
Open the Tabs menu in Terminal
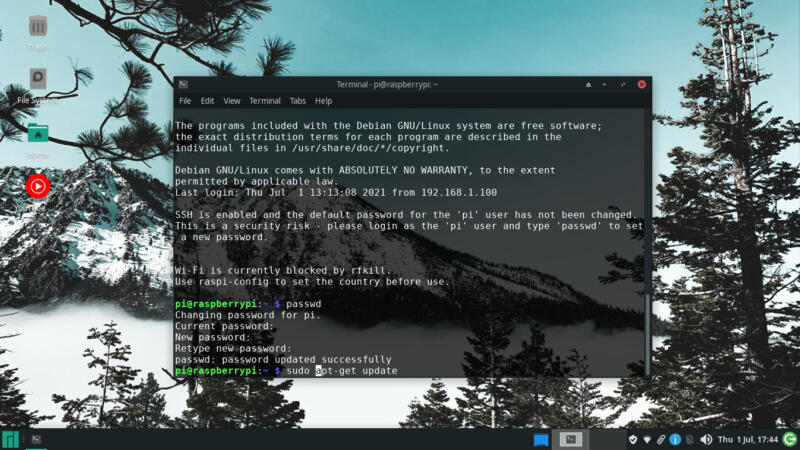tap(297, 101)
